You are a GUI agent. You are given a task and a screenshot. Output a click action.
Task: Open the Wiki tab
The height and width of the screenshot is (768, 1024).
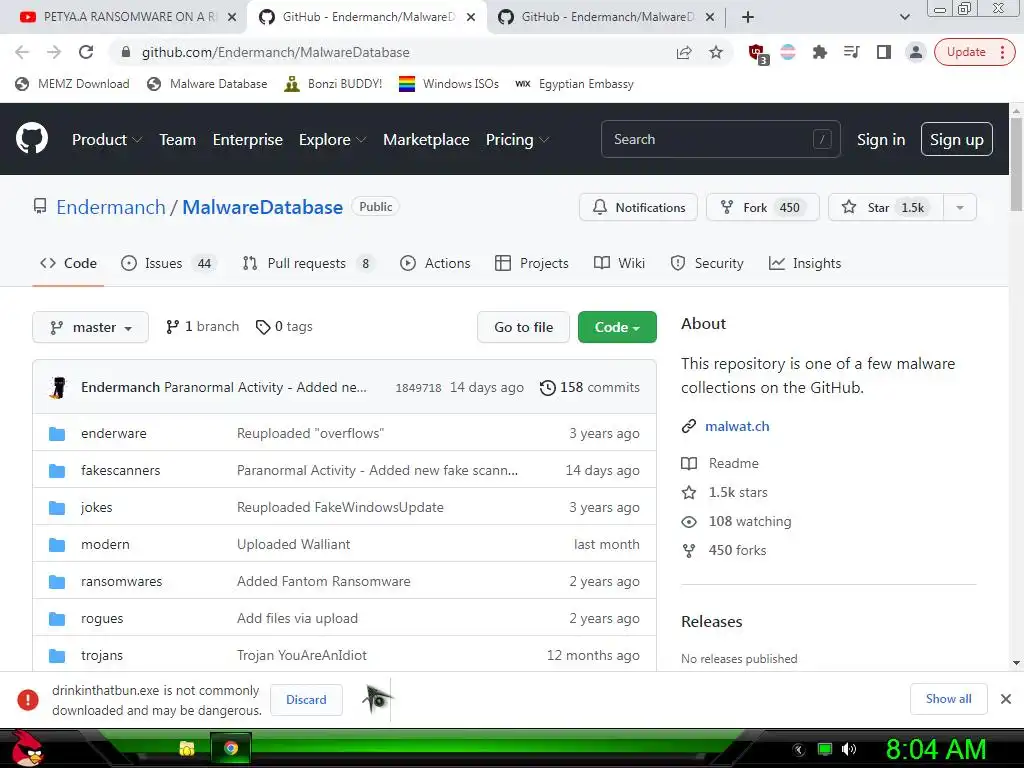click(619, 263)
